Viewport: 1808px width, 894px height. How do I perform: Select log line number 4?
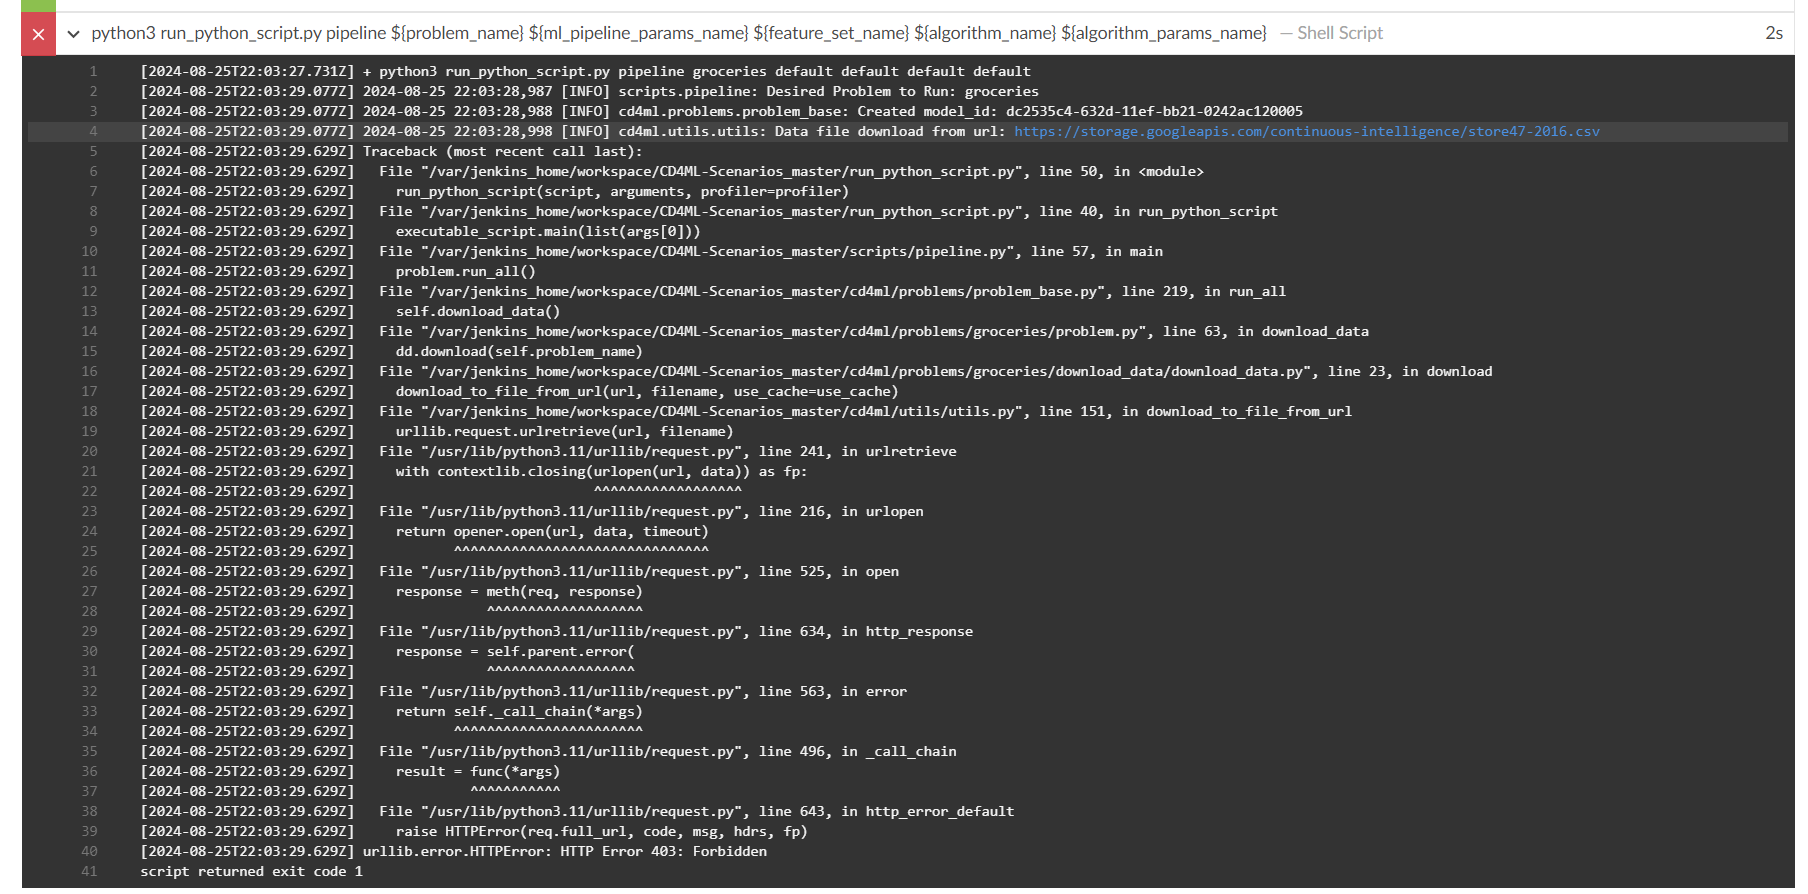tap(93, 132)
